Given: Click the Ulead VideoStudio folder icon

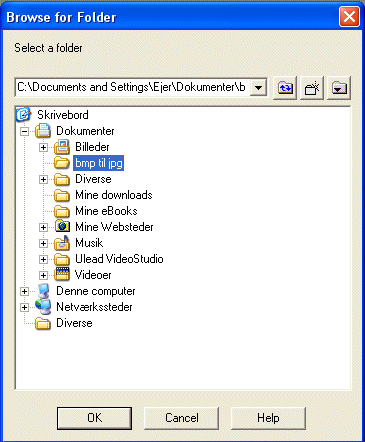Looking at the screenshot, I should pos(62,259).
